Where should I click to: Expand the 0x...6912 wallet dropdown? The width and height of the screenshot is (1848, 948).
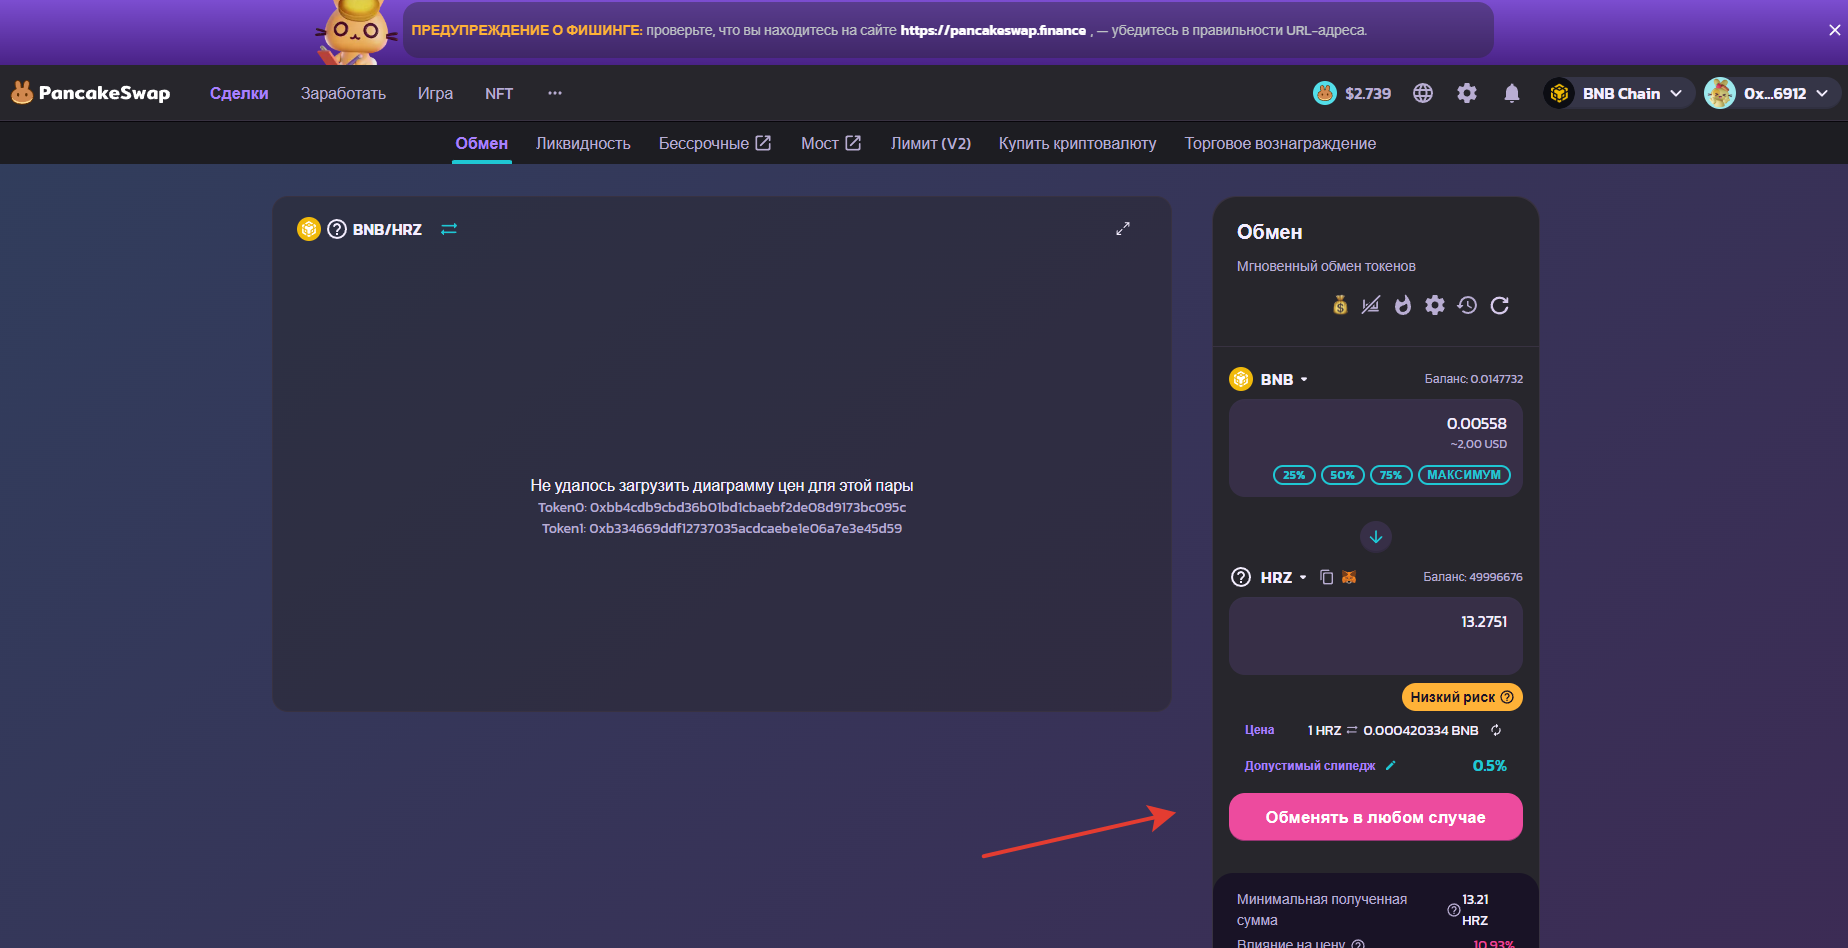coord(1772,93)
